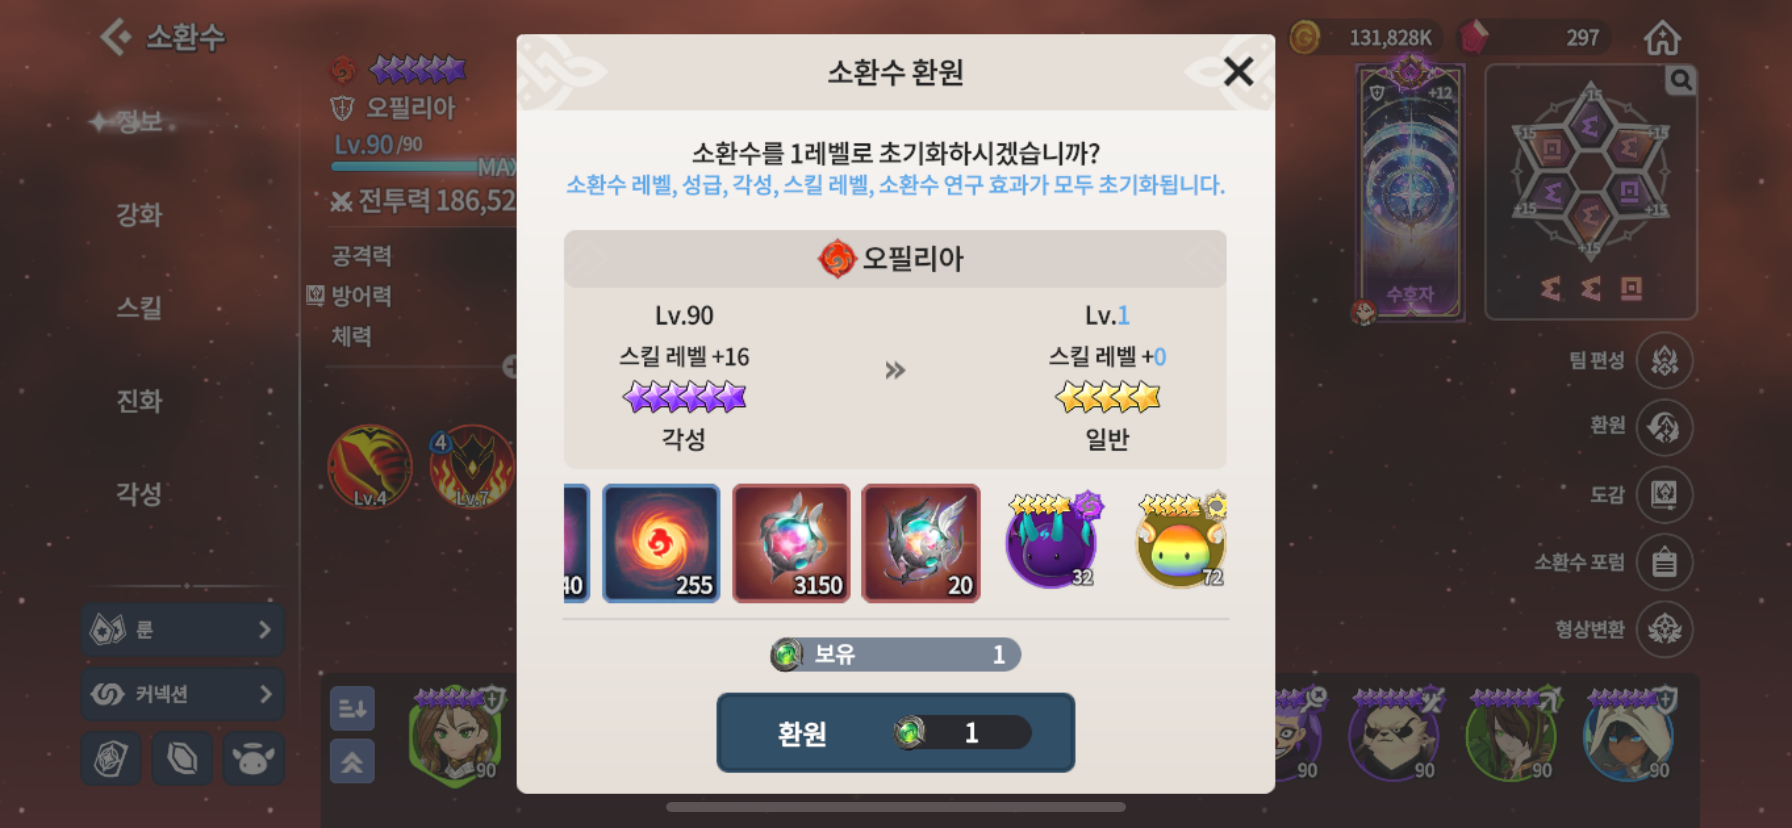The image size is (1792, 828).
Task: Collapse roster with double-up arrow button
Action: point(352,762)
